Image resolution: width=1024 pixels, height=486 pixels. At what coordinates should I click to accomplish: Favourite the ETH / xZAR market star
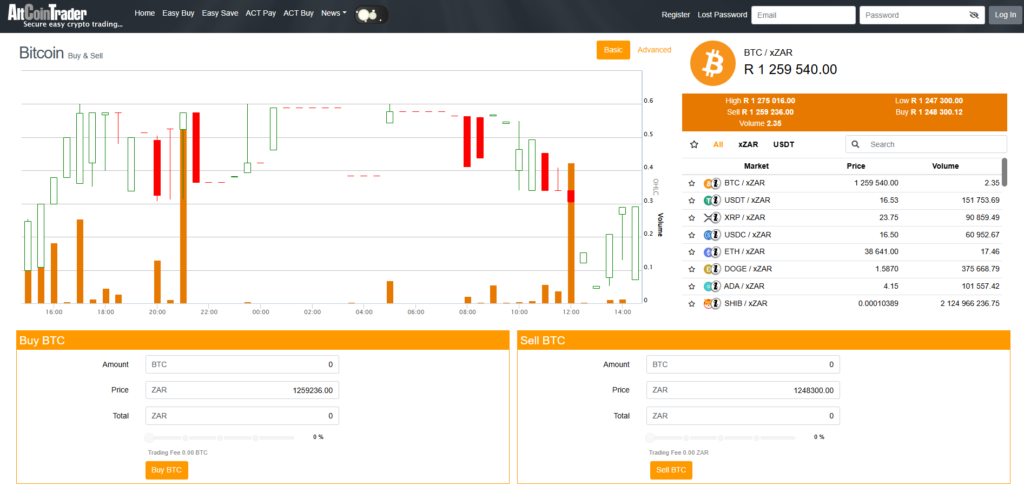click(x=692, y=251)
